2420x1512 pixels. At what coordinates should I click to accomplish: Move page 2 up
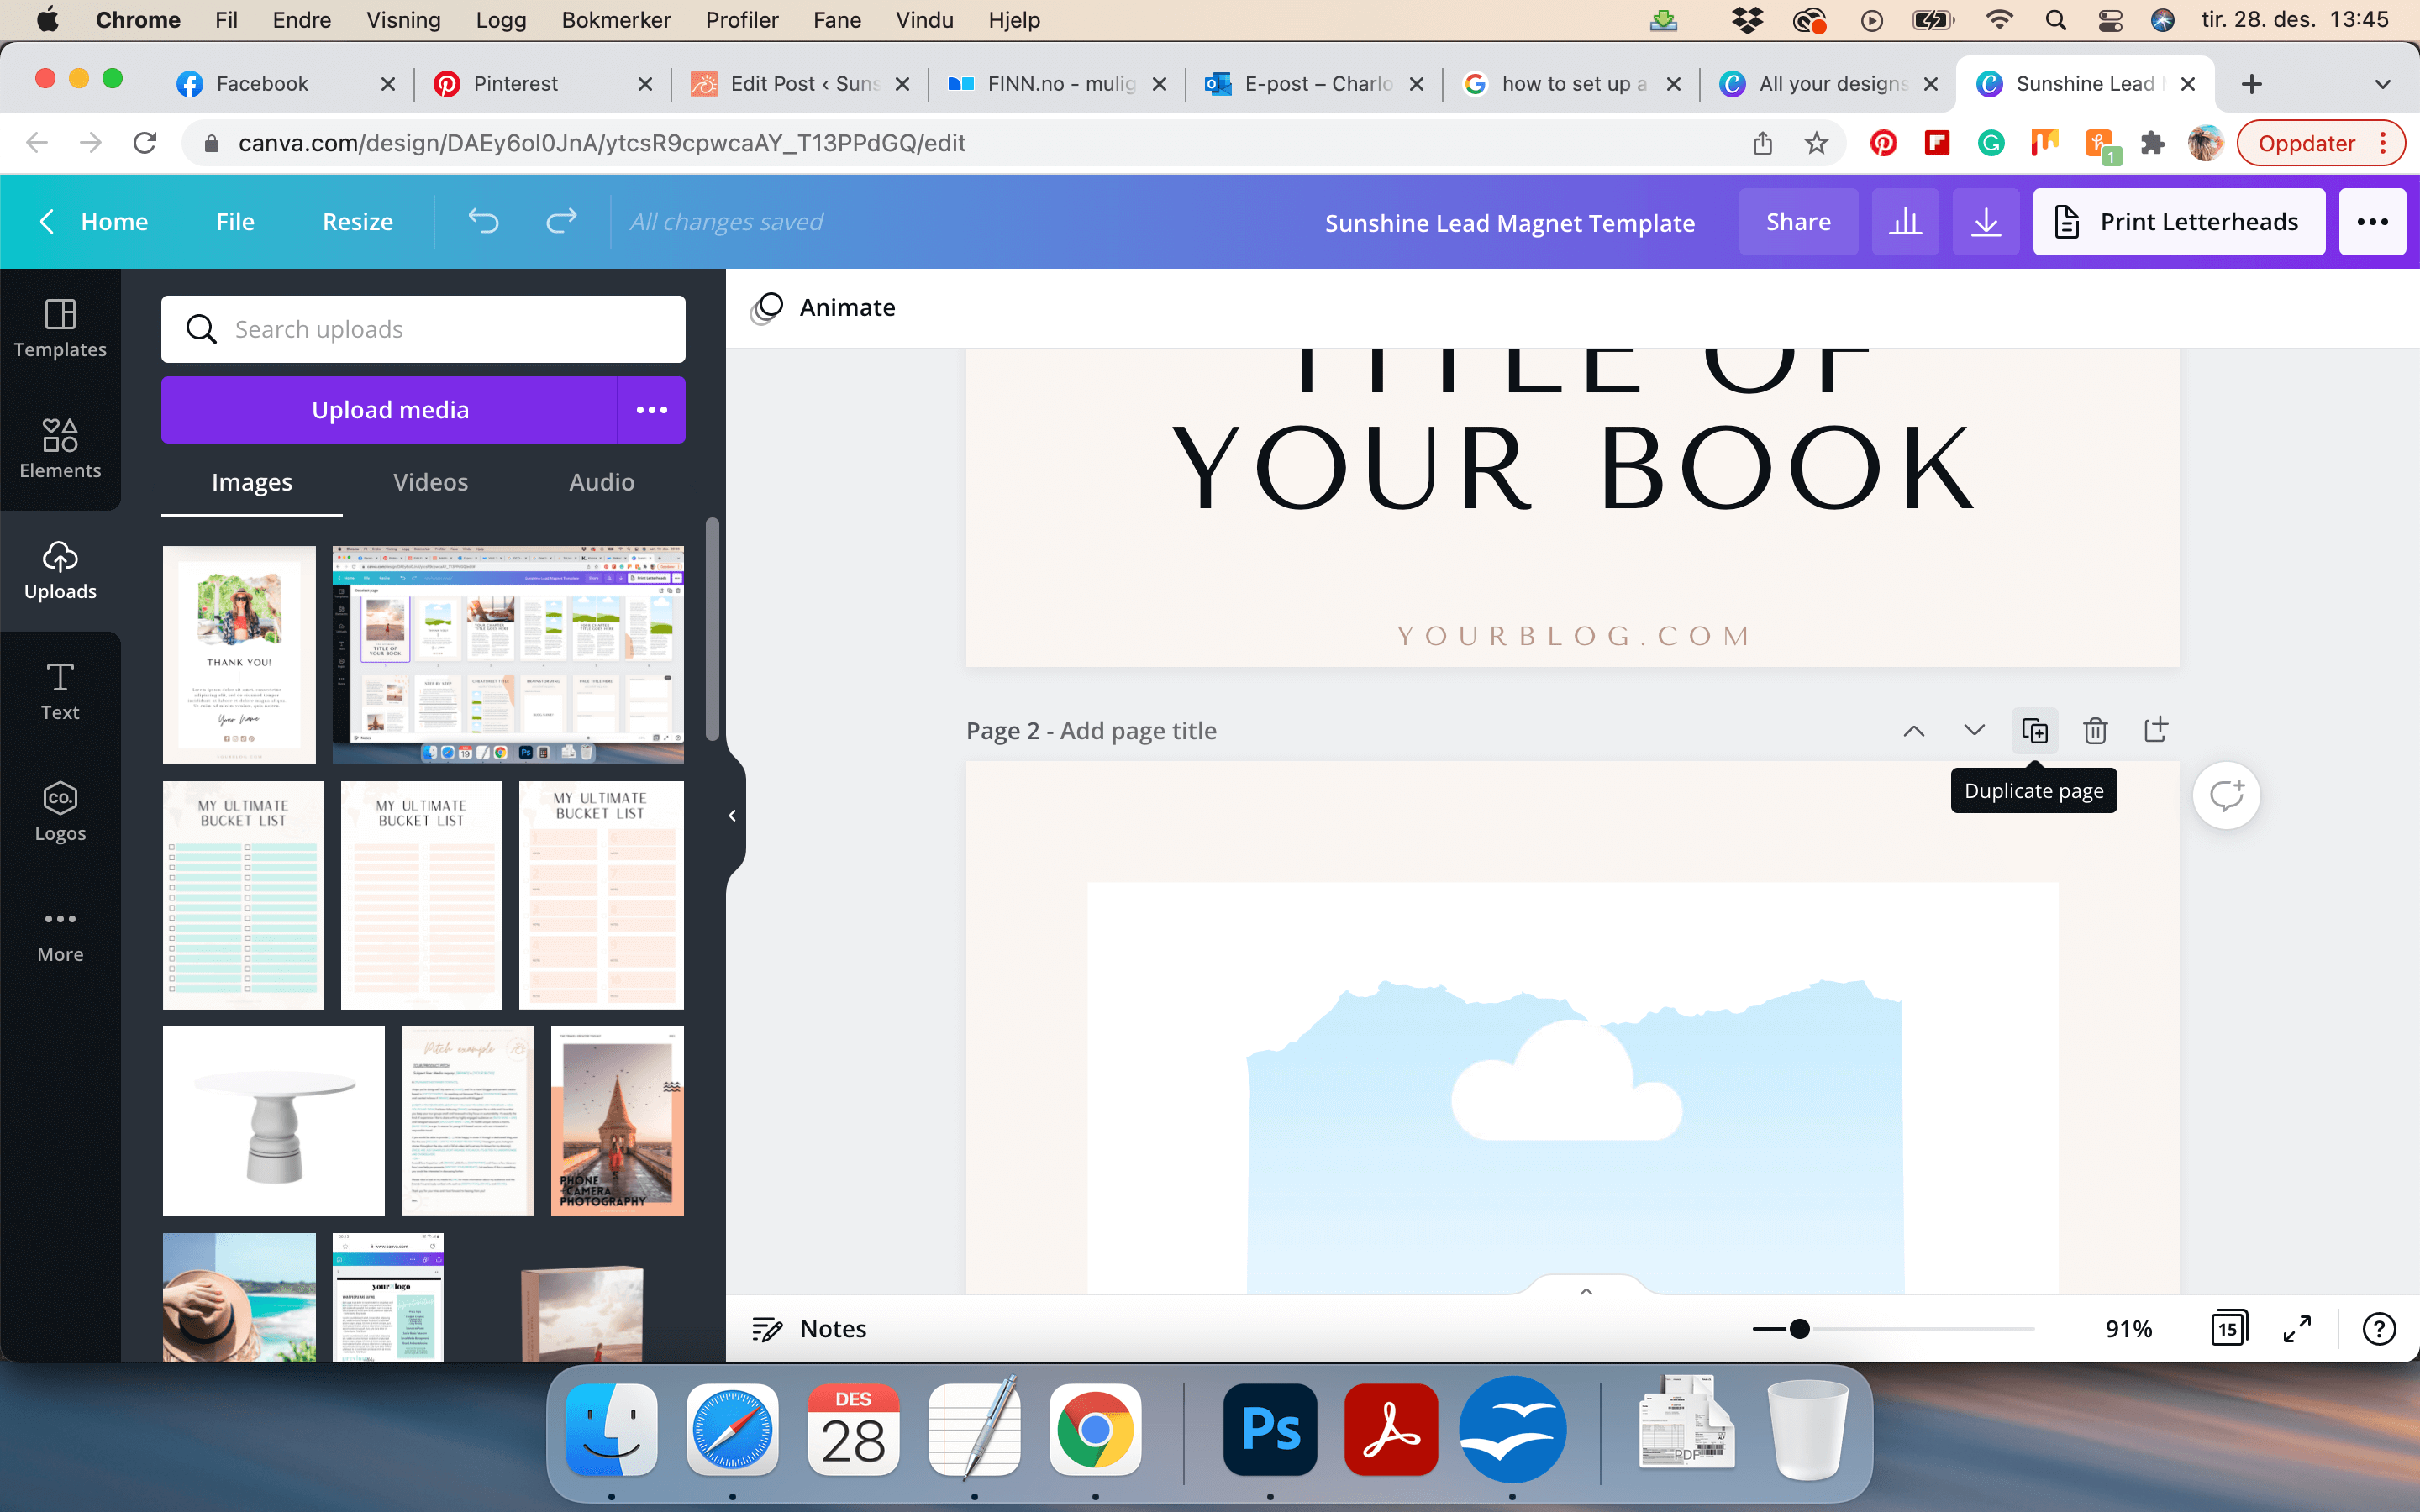(1914, 731)
